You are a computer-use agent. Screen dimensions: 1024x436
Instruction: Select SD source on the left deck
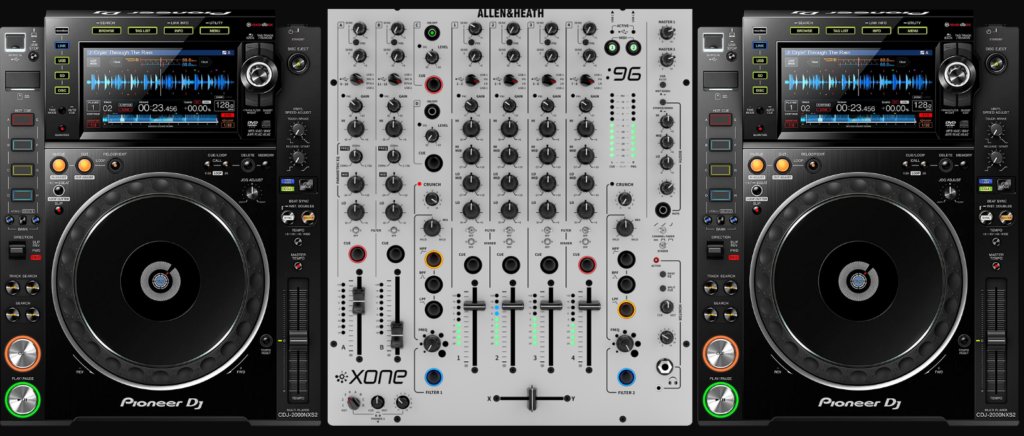click(x=62, y=75)
